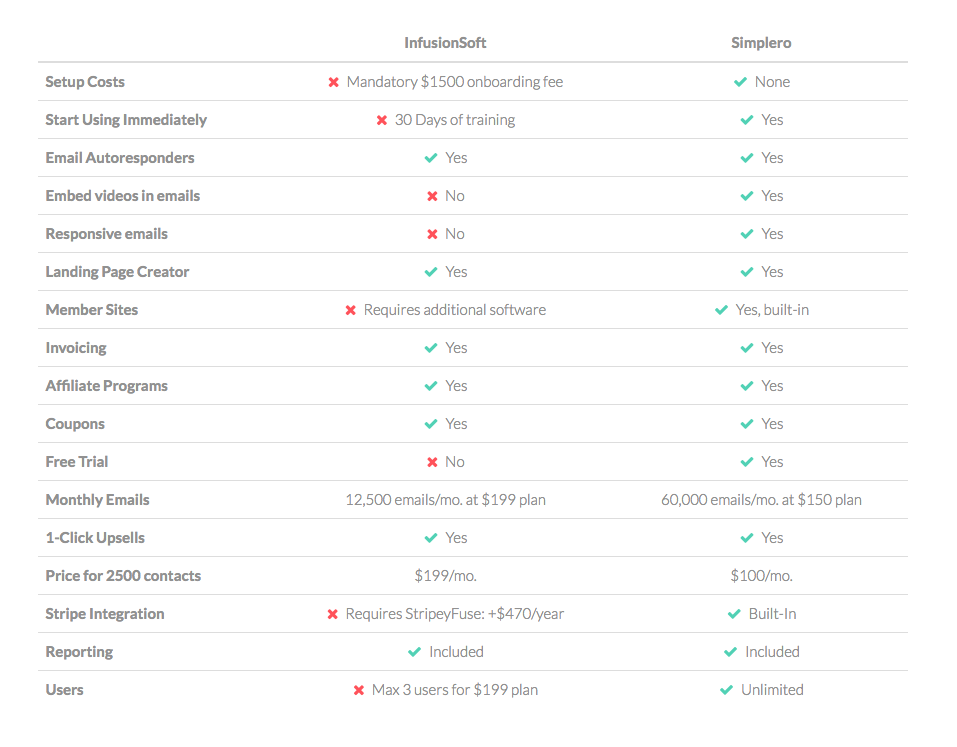Click the red X beside 30 Days of training

pyautogui.click(x=381, y=120)
